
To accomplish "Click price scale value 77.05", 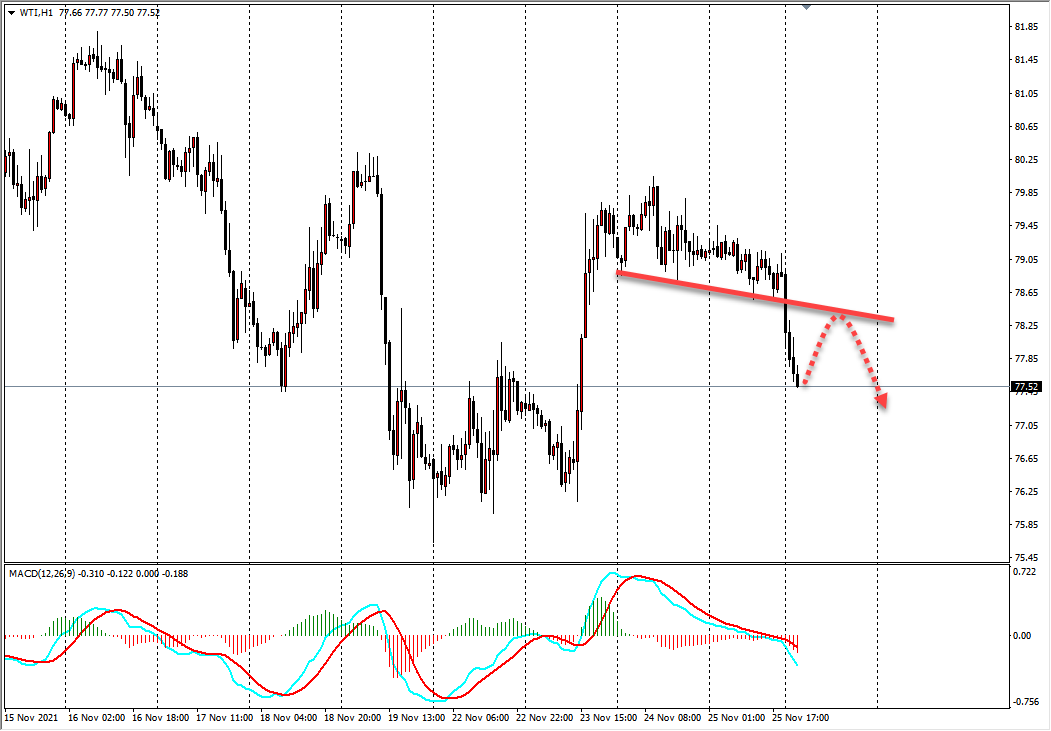I will coord(1026,425).
